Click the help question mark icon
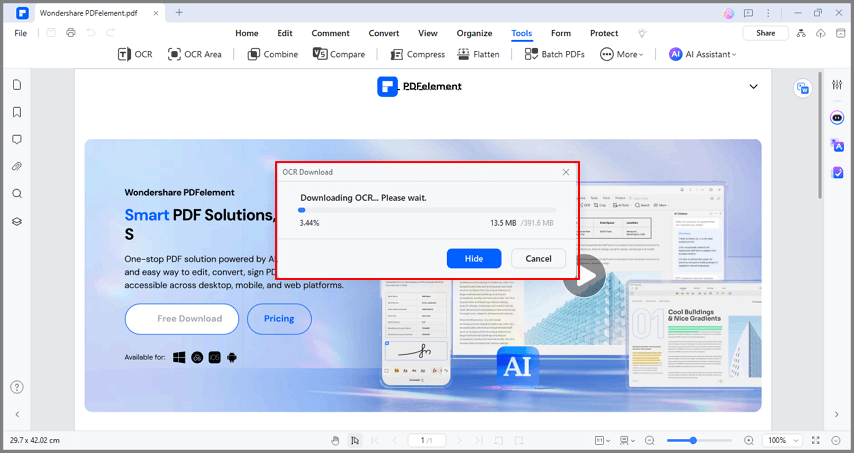This screenshot has width=854, height=453. tap(17, 387)
